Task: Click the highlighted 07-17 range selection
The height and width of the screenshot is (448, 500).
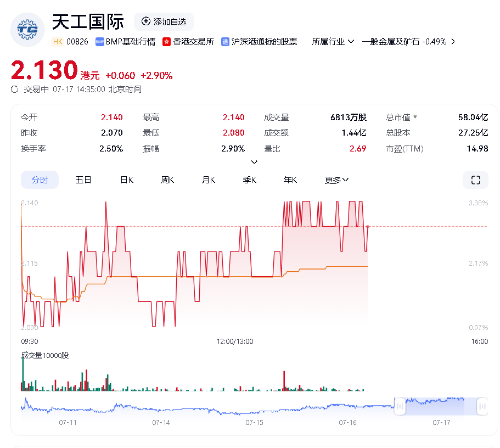Action: 441,406
